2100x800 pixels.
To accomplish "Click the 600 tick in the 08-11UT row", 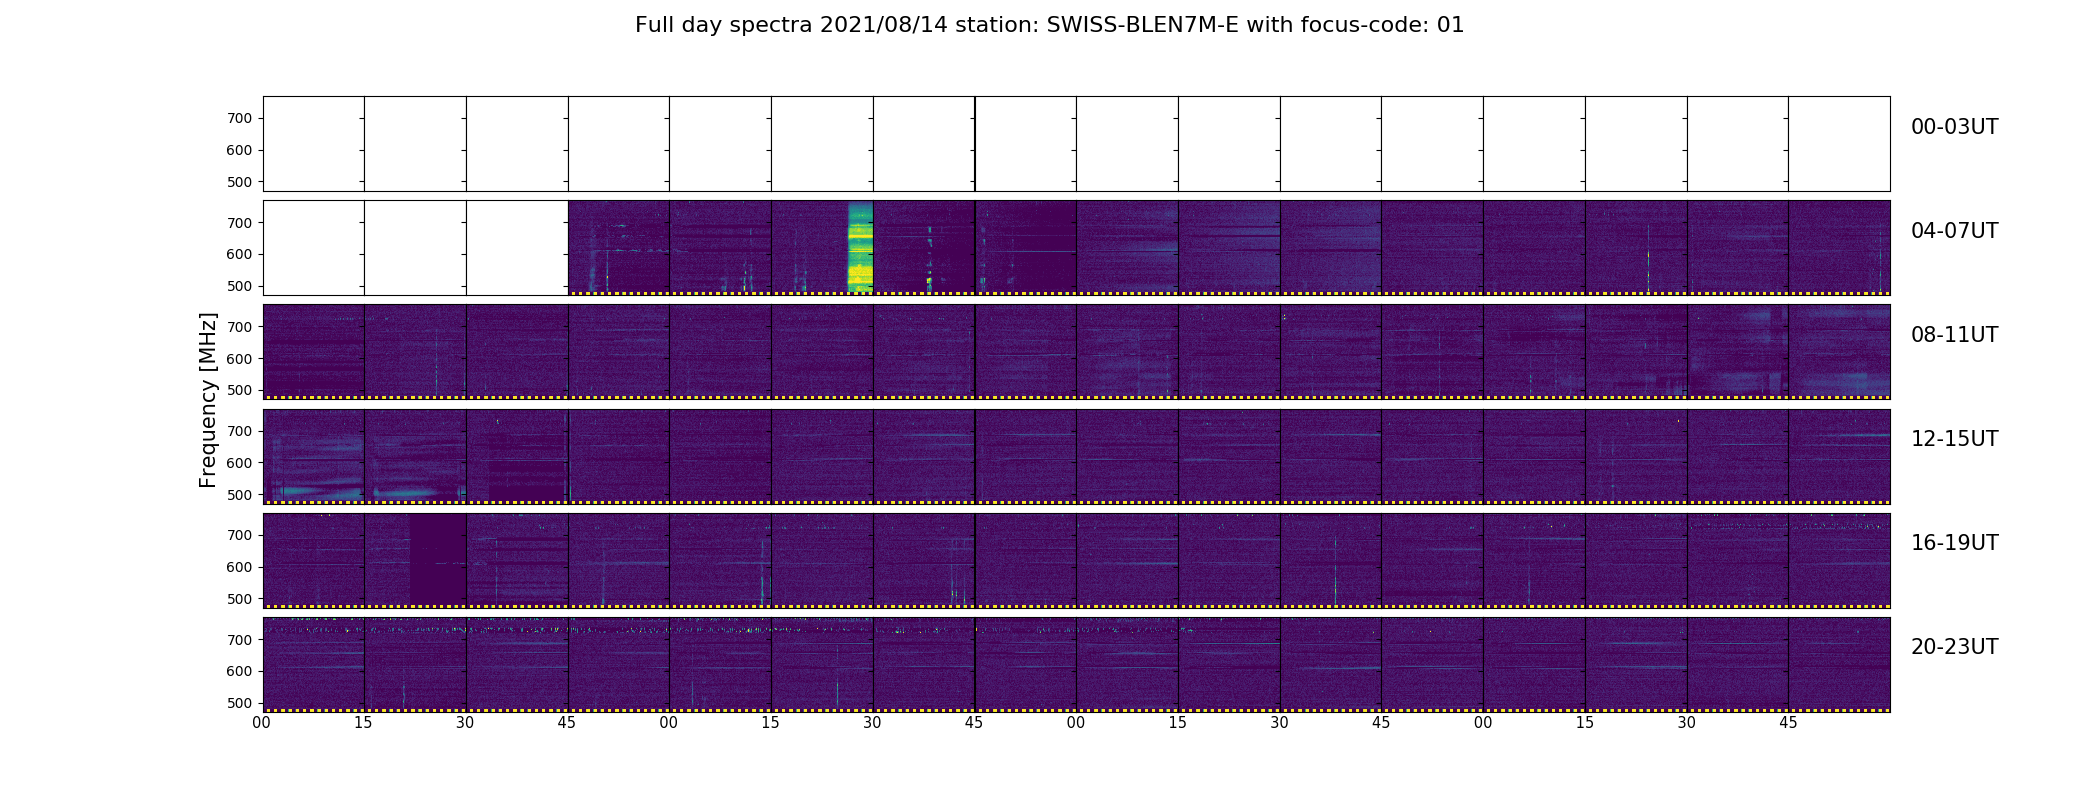I will [239, 359].
